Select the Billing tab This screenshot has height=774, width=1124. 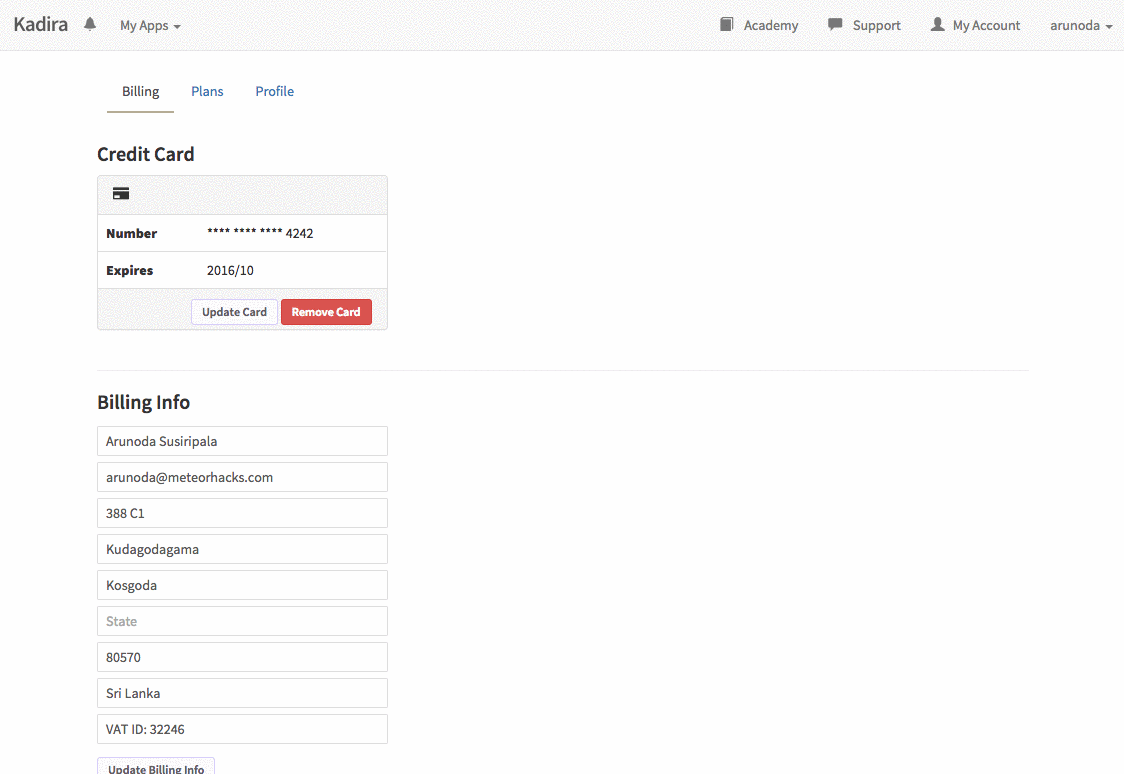(x=140, y=91)
